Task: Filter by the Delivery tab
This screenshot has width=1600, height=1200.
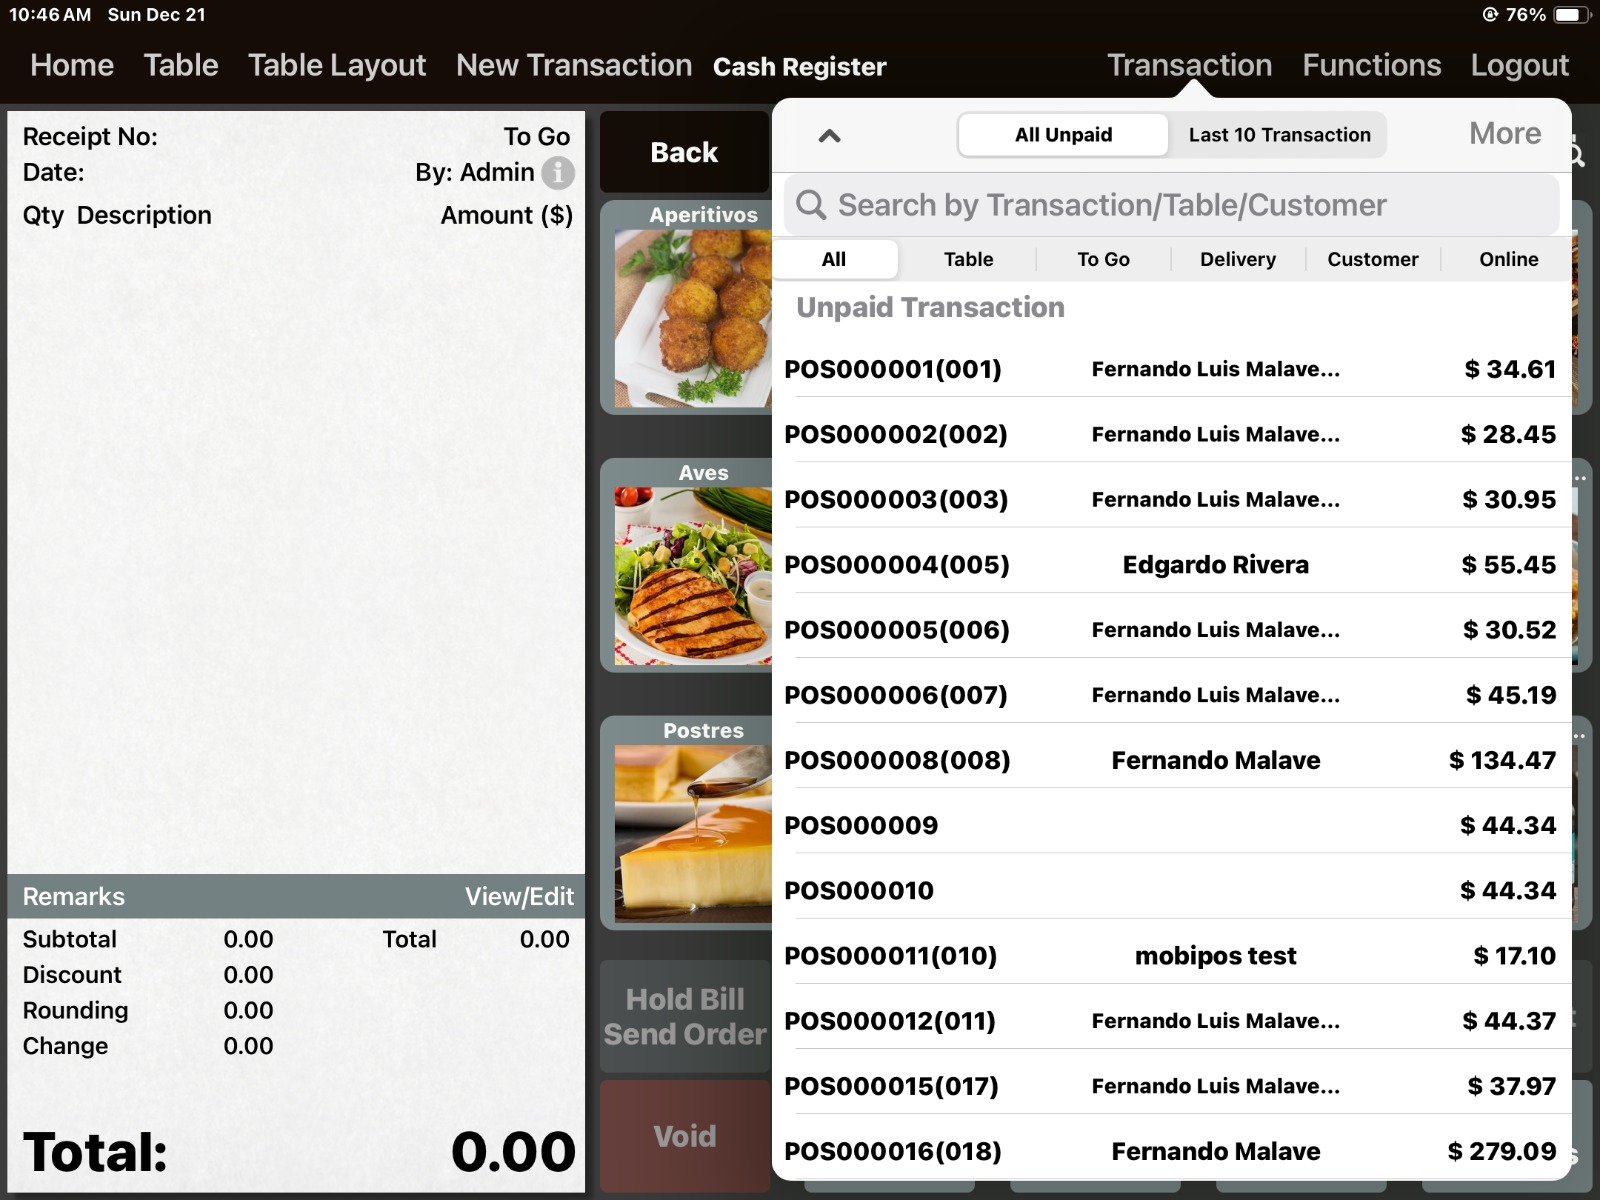Action: tap(1237, 259)
